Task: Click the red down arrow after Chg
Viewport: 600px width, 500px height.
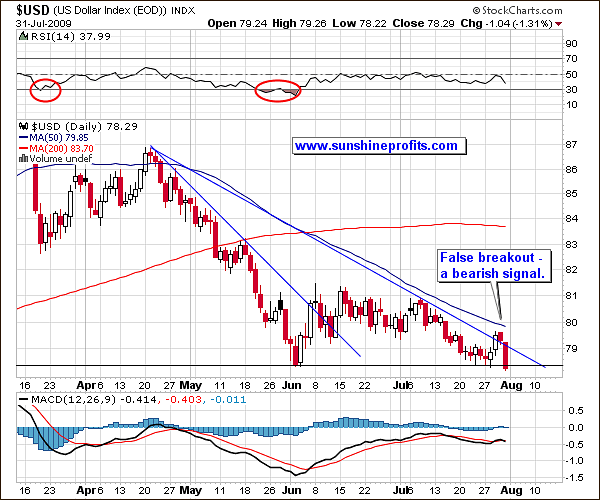Action: point(559,24)
